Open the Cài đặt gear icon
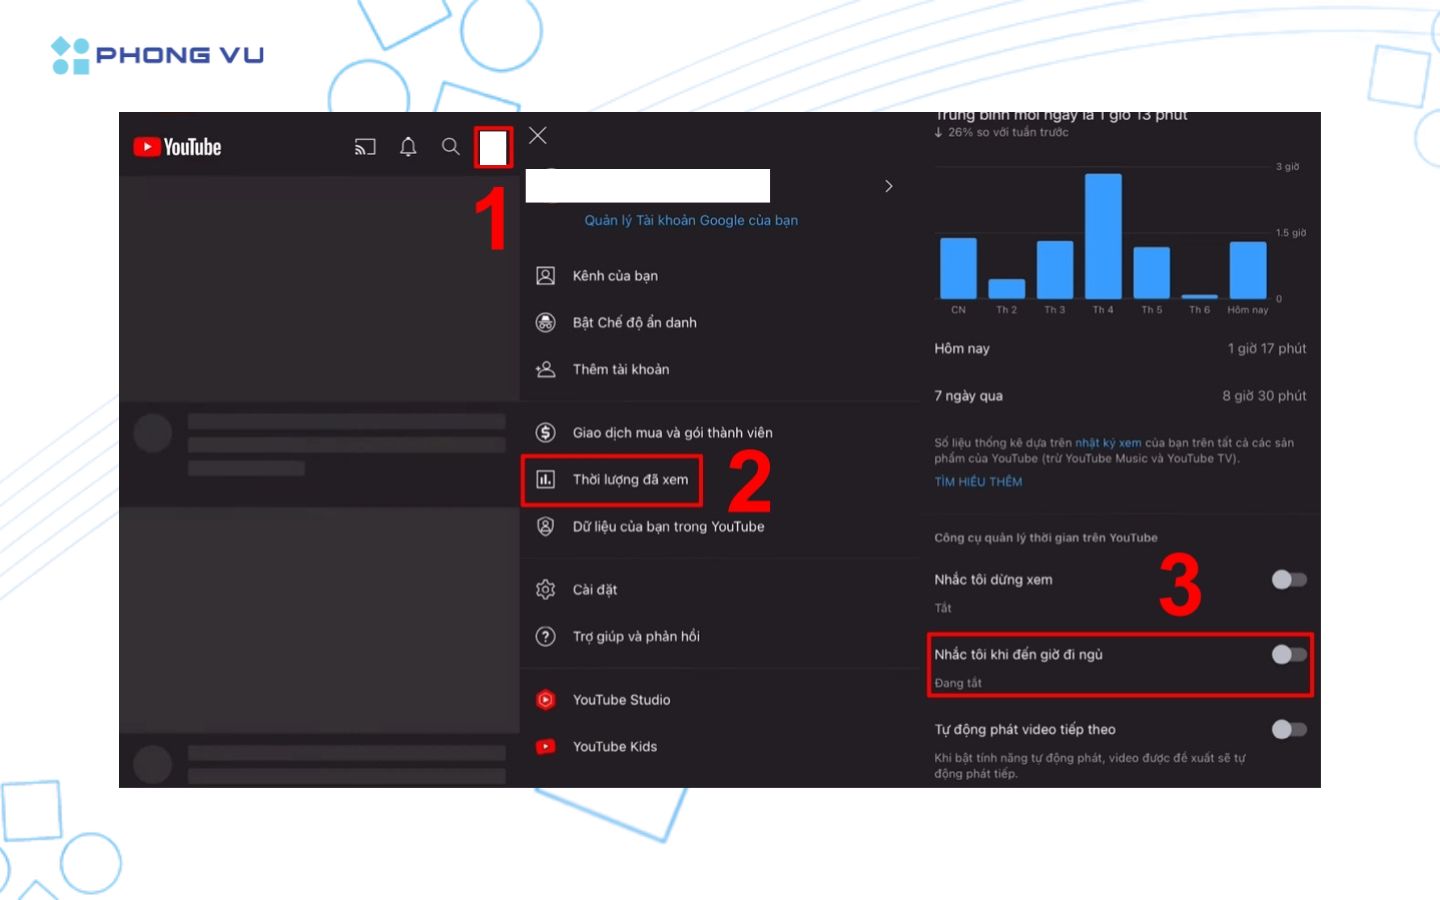Screen dimensions: 1440x900 (545, 590)
